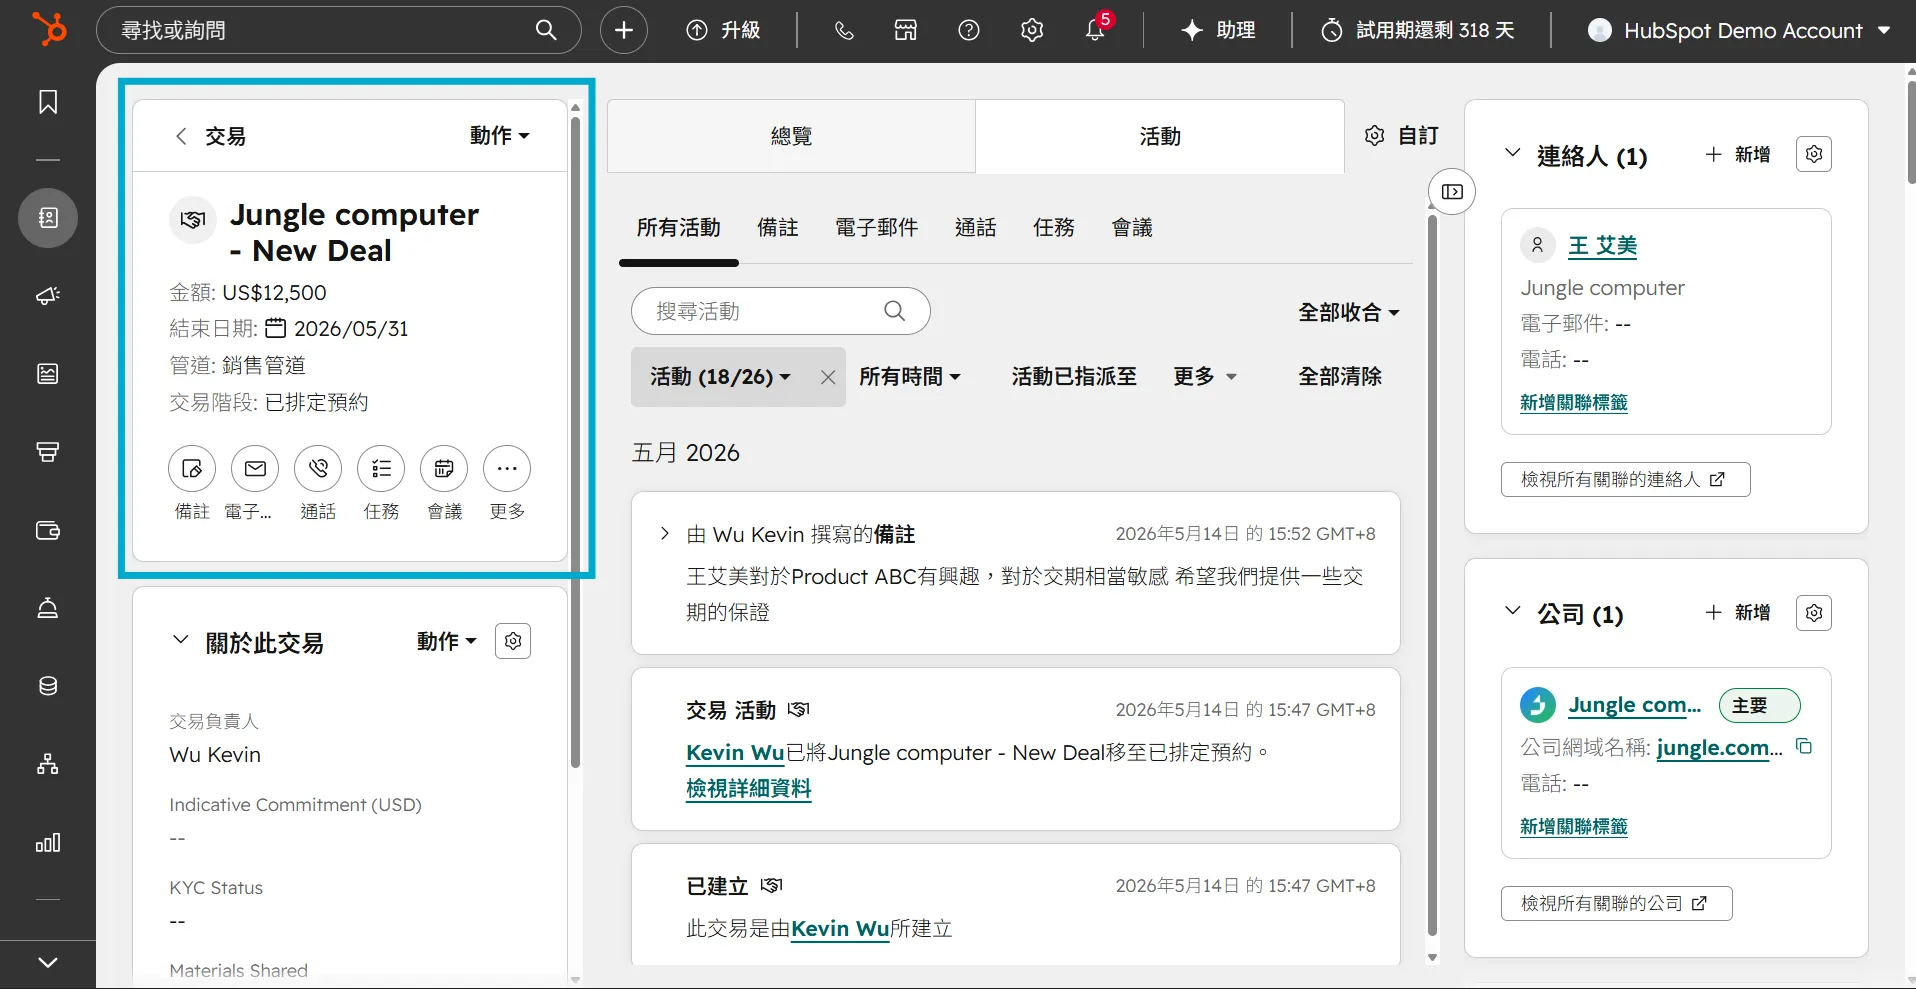Select the 電子郵件 activity tab
This screenshot has height=989, width=1916.
877,228
